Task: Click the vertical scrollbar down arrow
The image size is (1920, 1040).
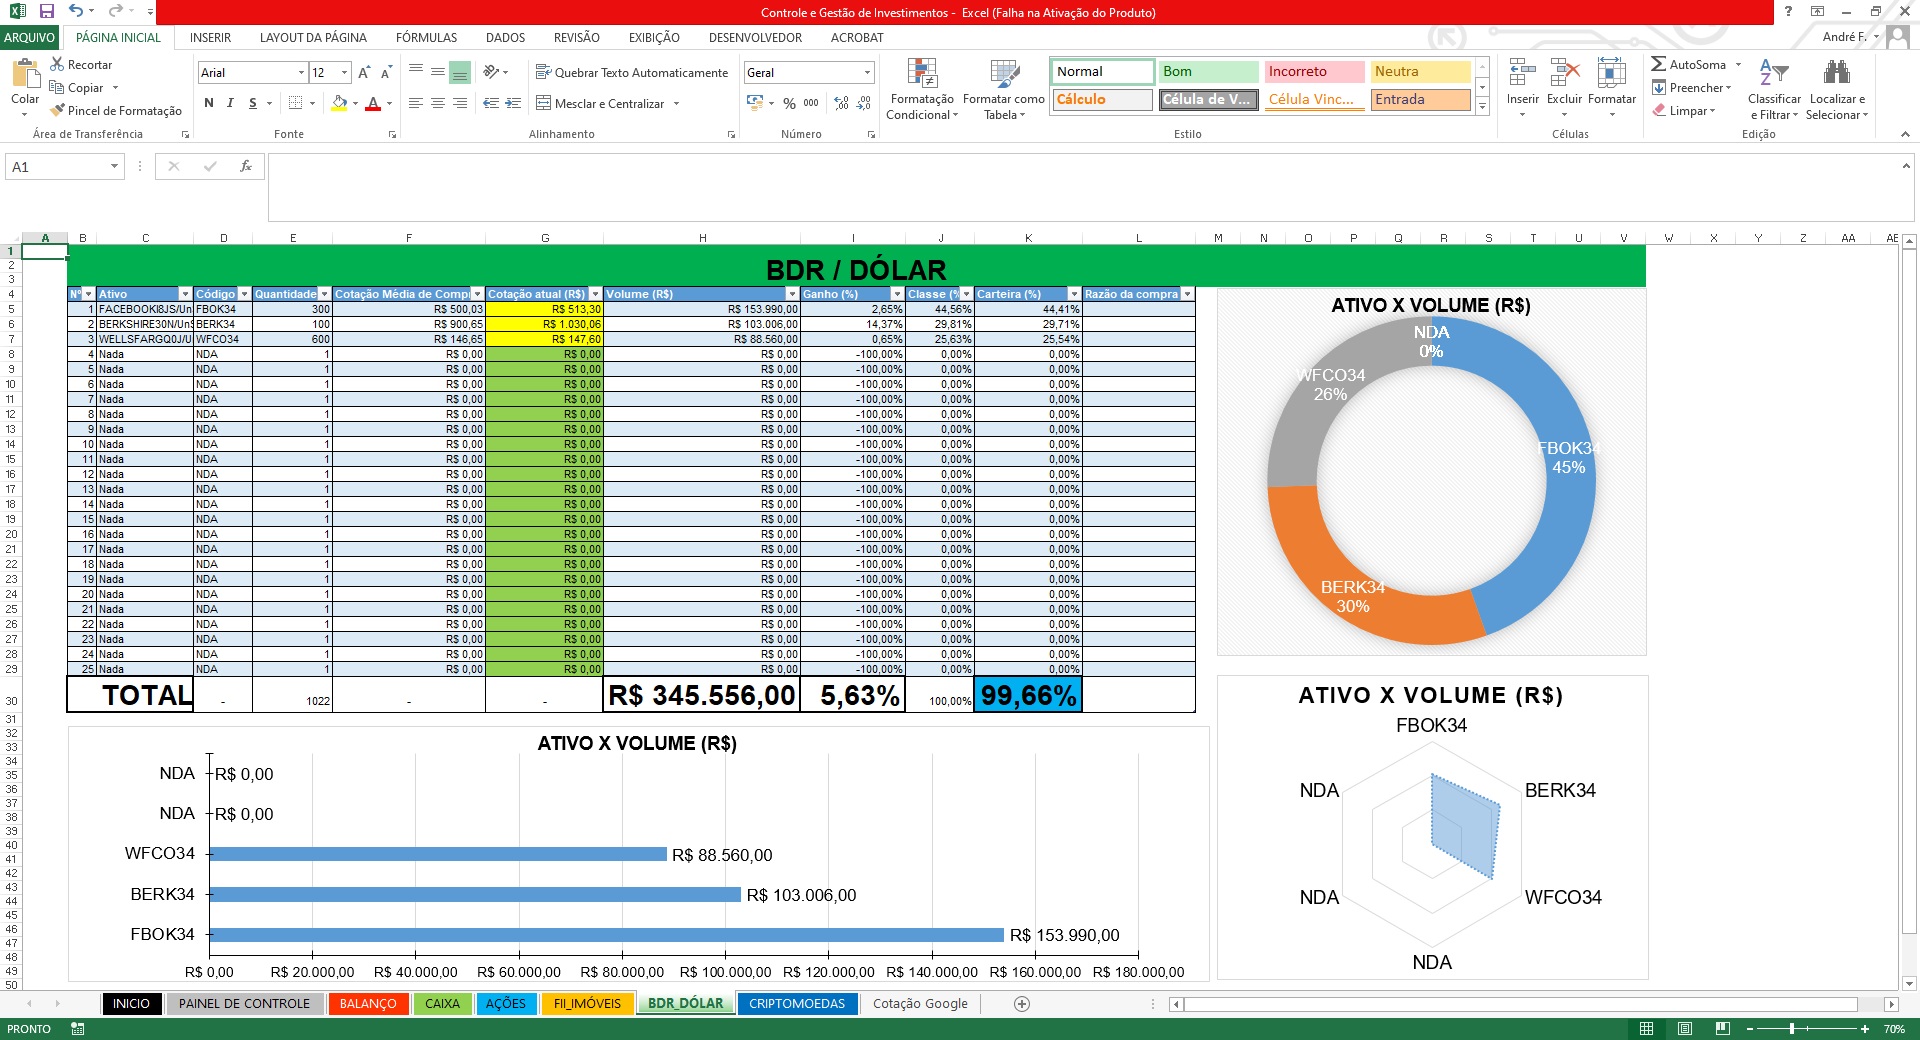Action: tap(1909, 983)
